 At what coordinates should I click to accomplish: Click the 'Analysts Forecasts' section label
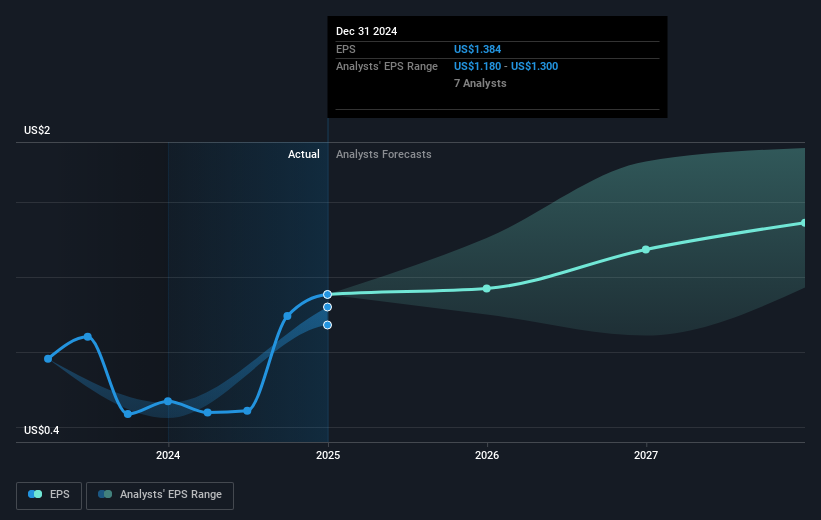pos(384,154)
